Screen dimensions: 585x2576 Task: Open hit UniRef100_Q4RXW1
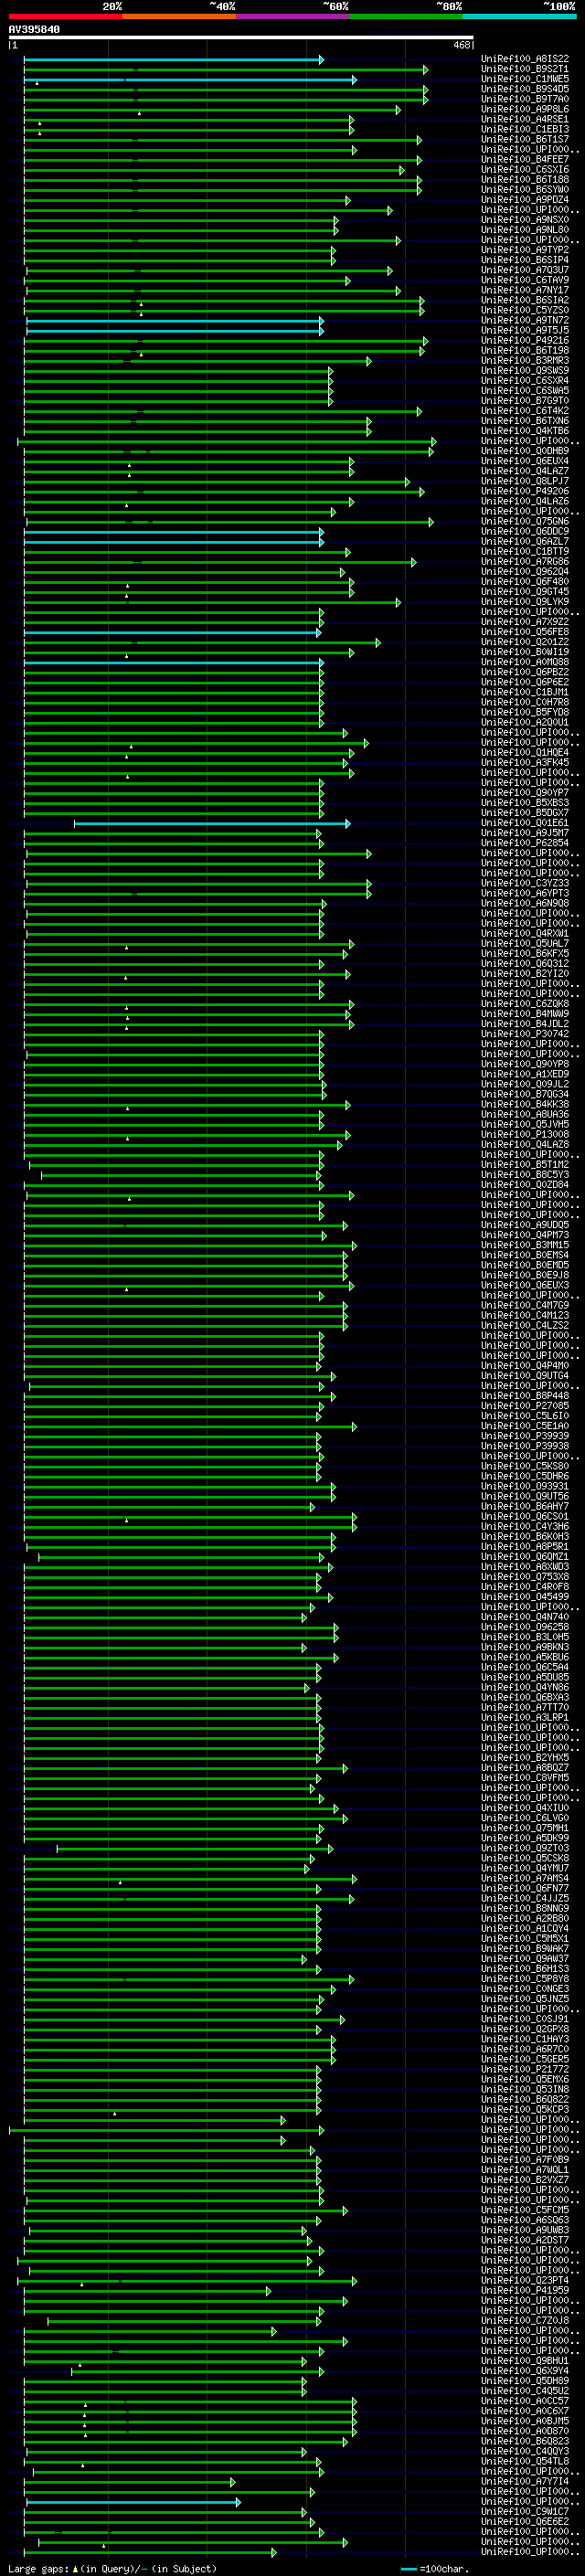pos(525,933)
